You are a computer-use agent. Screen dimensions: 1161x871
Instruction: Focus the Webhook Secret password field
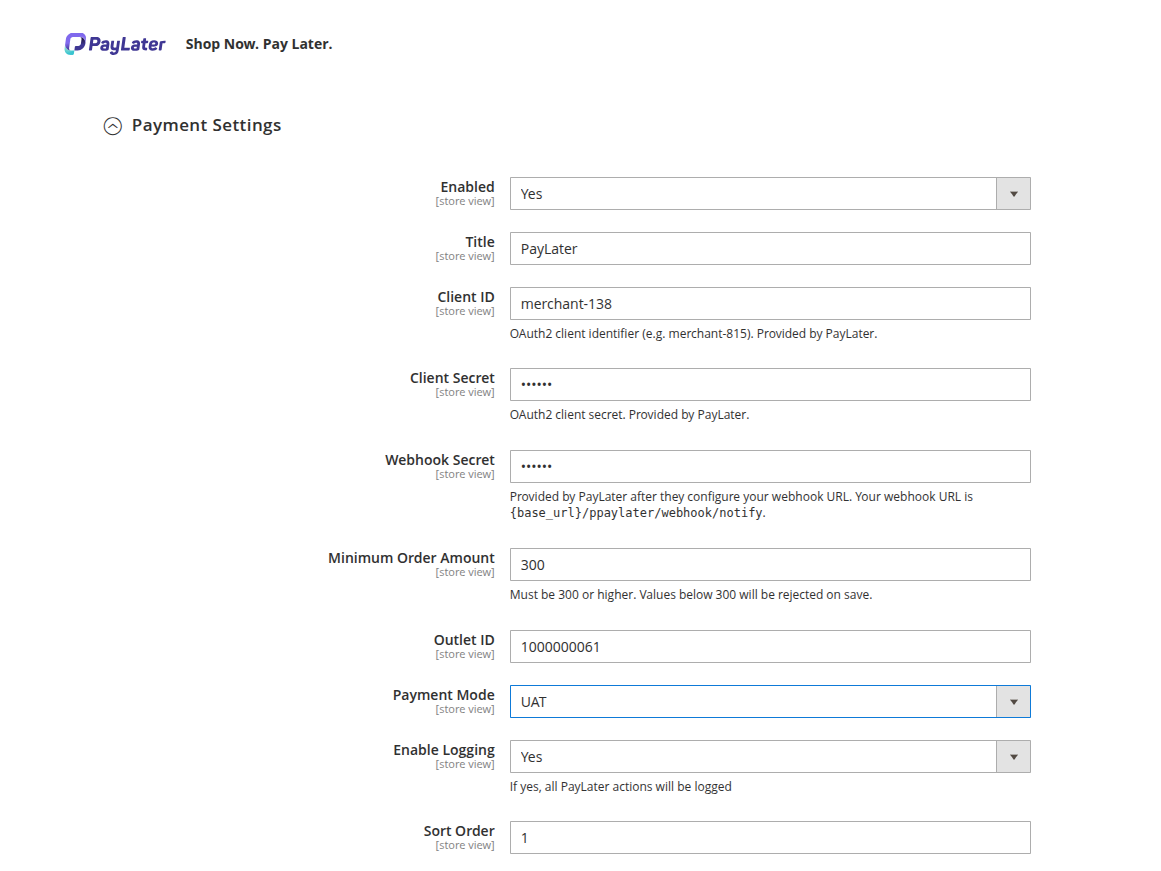pos(770,467)
